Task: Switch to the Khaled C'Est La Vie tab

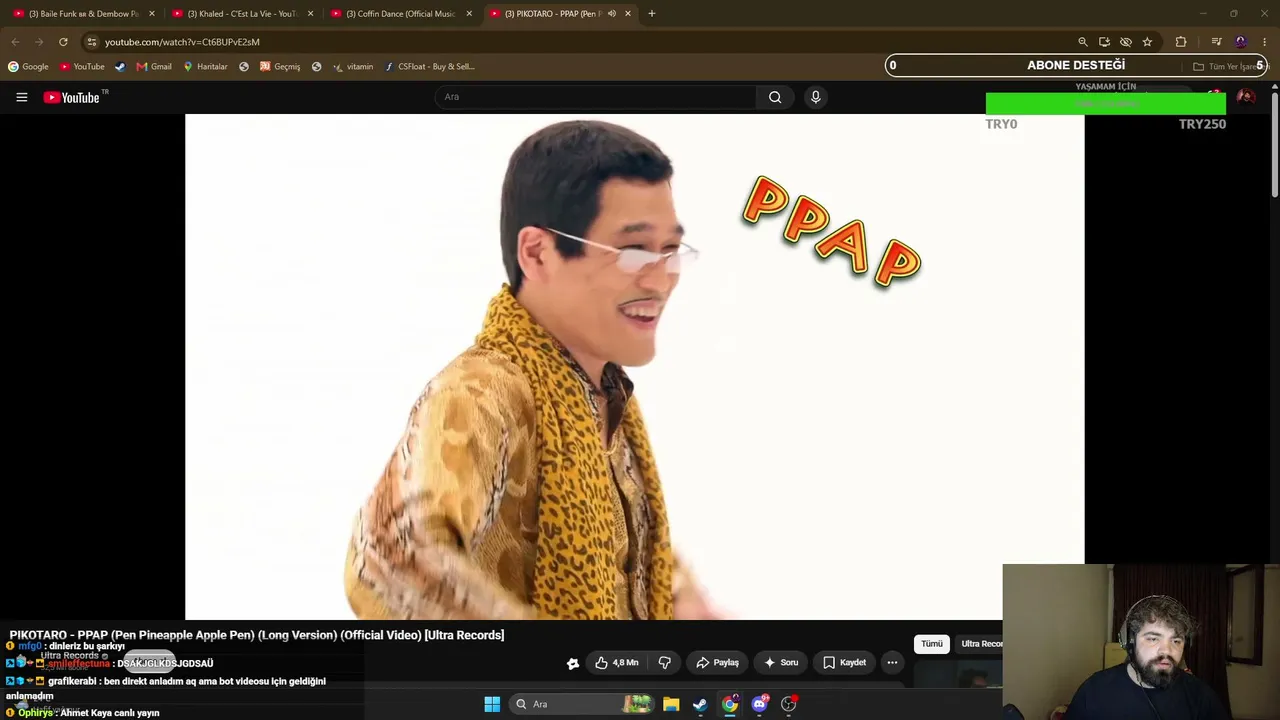Action: point(243,14)
